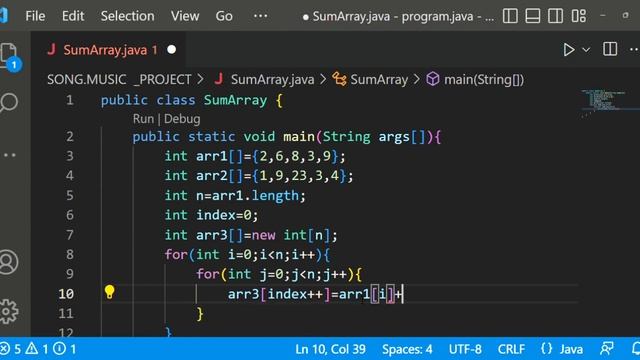Open the View menu
Image resolution: width=640 pixels, height=360 pixels.
tap(185, 16)
